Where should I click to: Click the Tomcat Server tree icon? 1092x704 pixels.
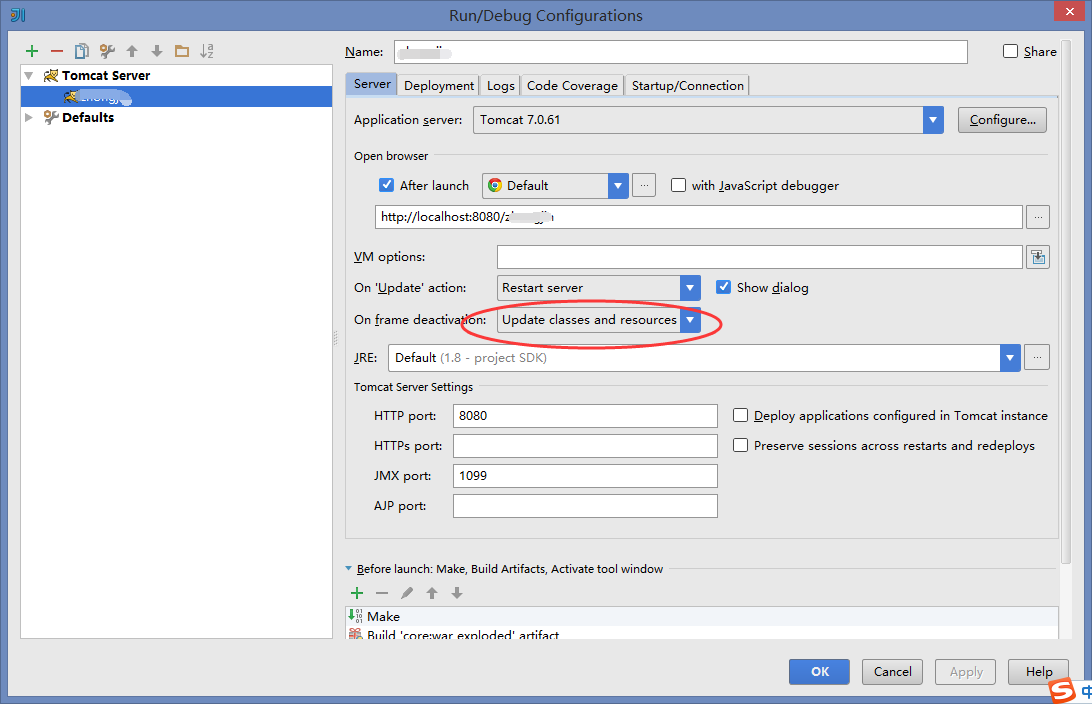pyautogui.click(x=51, y=75)
